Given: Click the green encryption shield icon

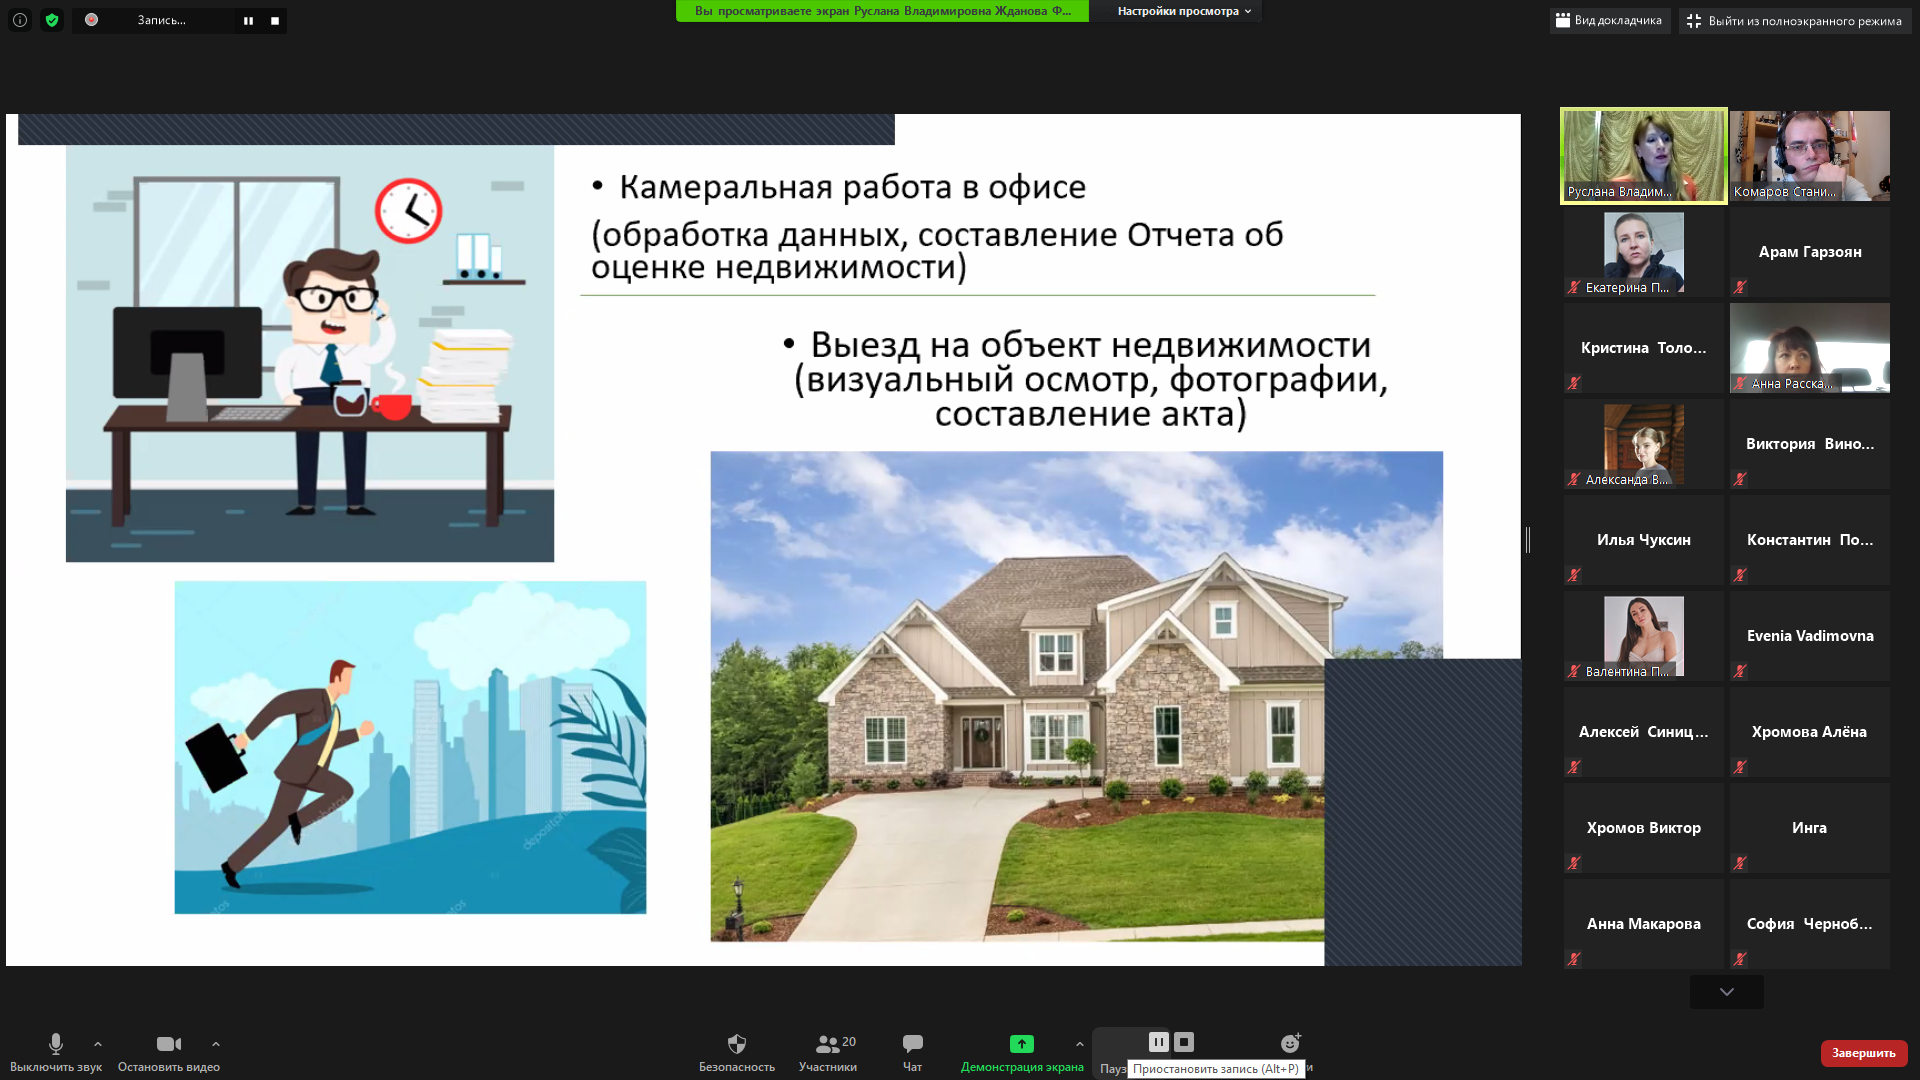Looking at the screenshot, I should click(52, 20).
